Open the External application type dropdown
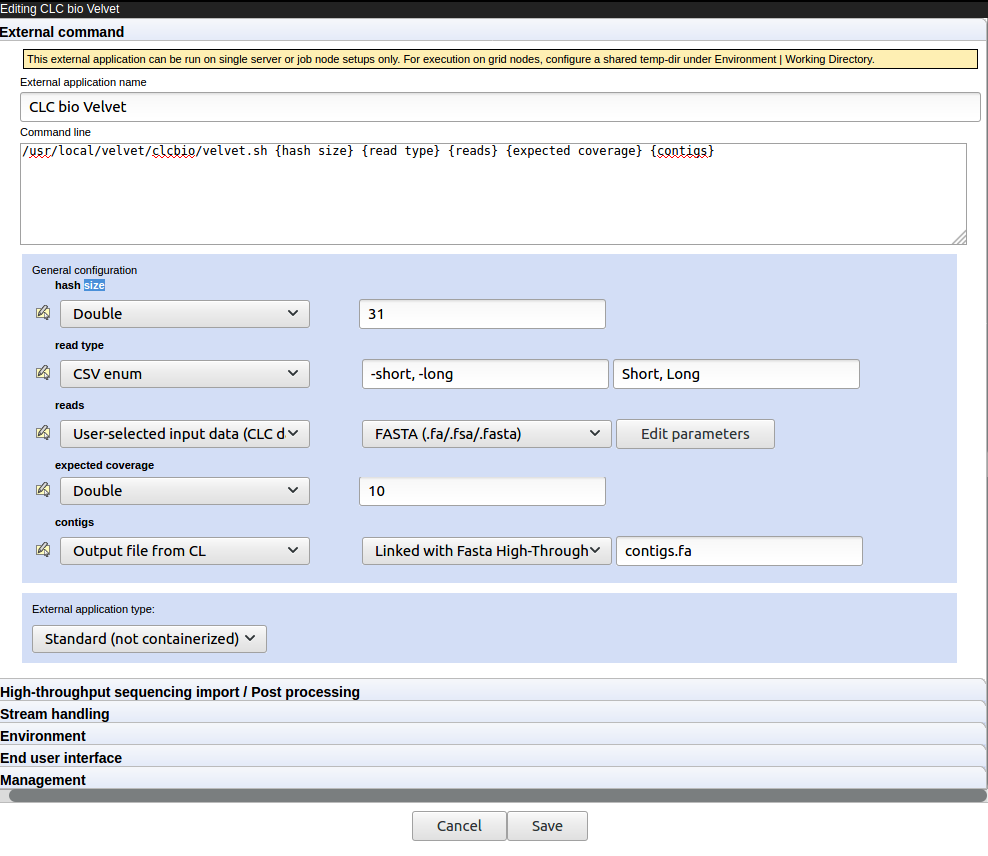Screen dimensions: 988x856 point(148,638)
